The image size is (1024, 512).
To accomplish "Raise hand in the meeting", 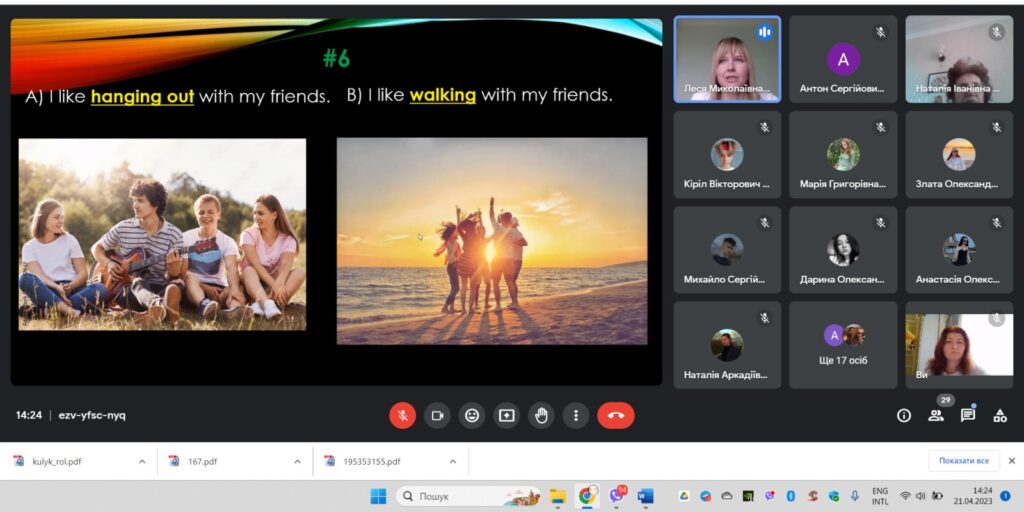I will (x=541, y=415).
